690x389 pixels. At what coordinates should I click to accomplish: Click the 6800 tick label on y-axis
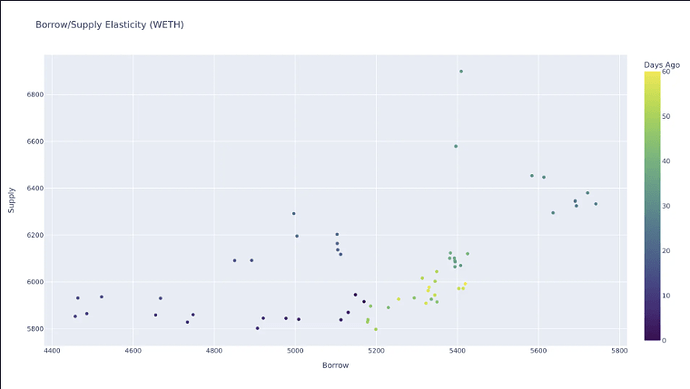(x=35, y=95)
